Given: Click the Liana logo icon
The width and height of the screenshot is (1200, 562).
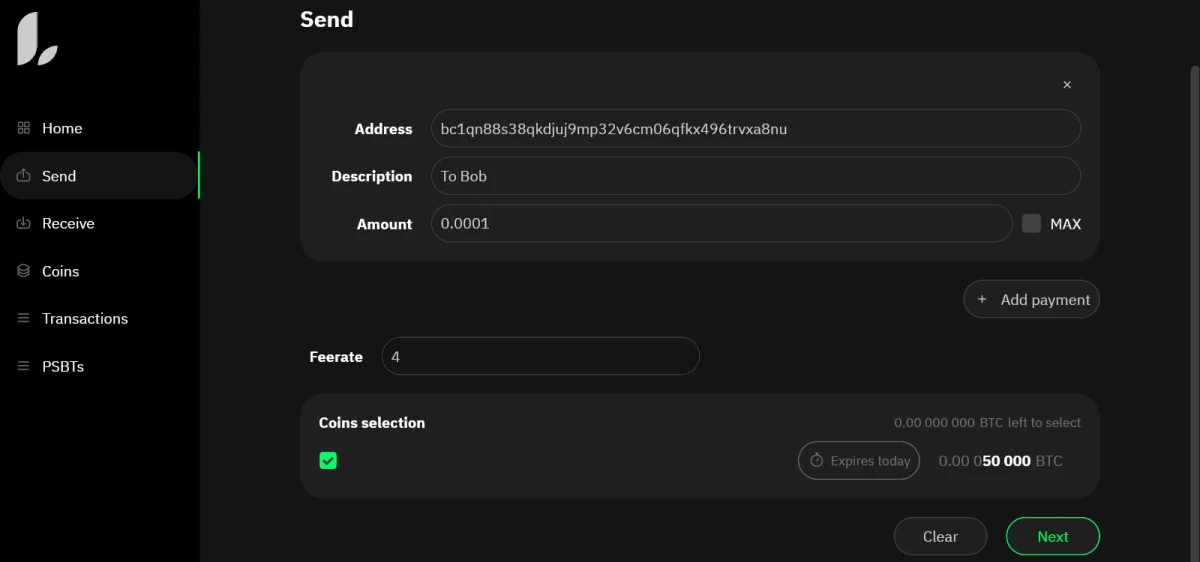Looking at the screenshot, I should pos(37,40).
